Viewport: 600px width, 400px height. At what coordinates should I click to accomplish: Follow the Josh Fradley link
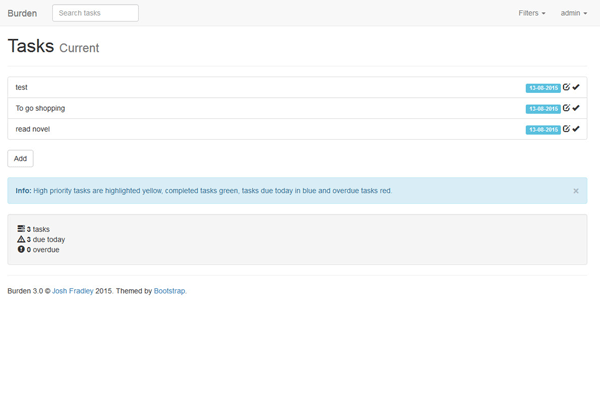point(73,291)
